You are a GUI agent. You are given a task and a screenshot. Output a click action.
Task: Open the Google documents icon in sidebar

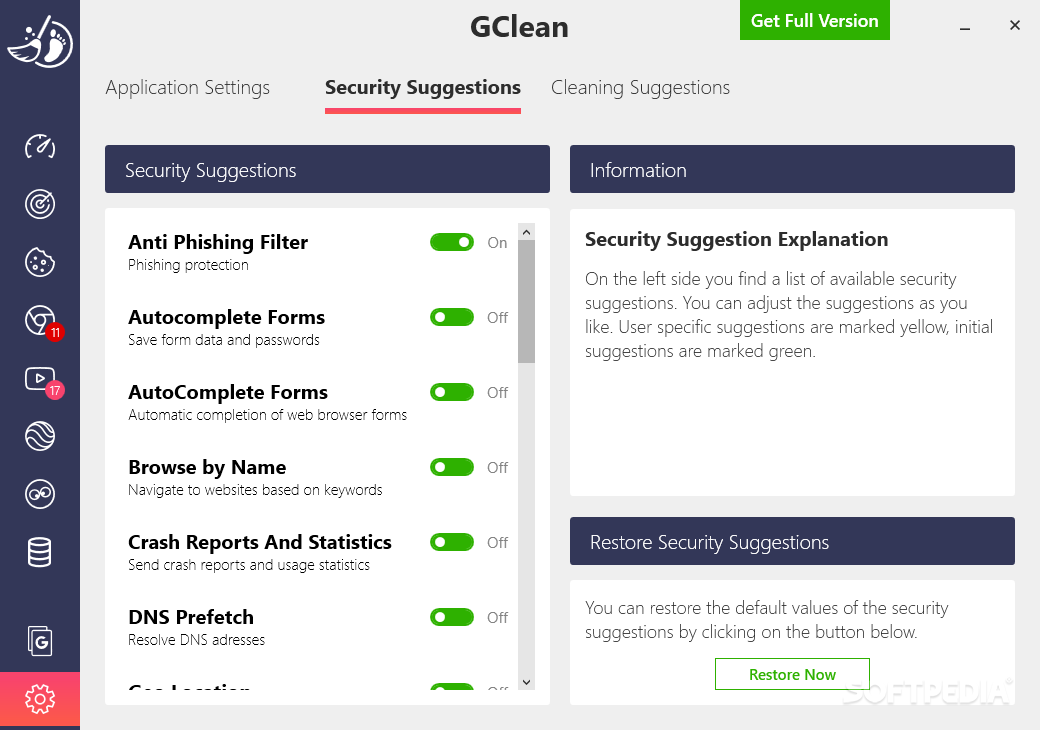40,641
